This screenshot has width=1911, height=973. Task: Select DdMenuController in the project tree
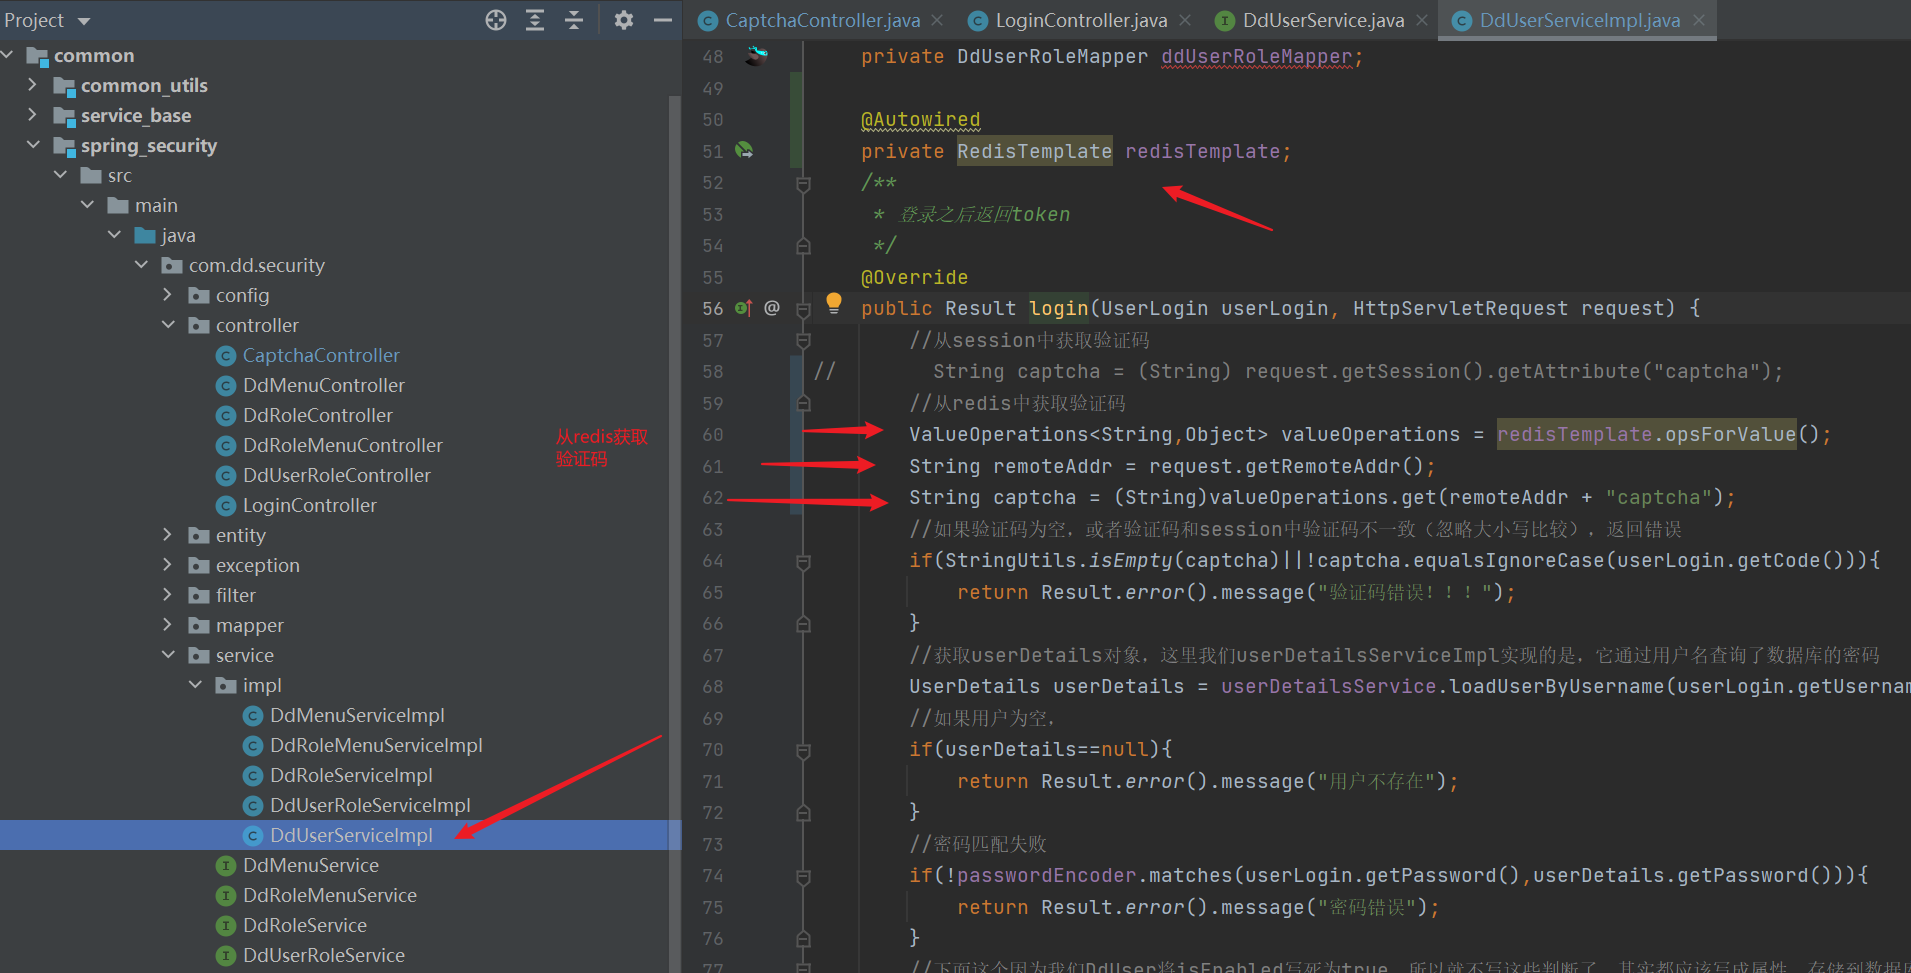324,385
